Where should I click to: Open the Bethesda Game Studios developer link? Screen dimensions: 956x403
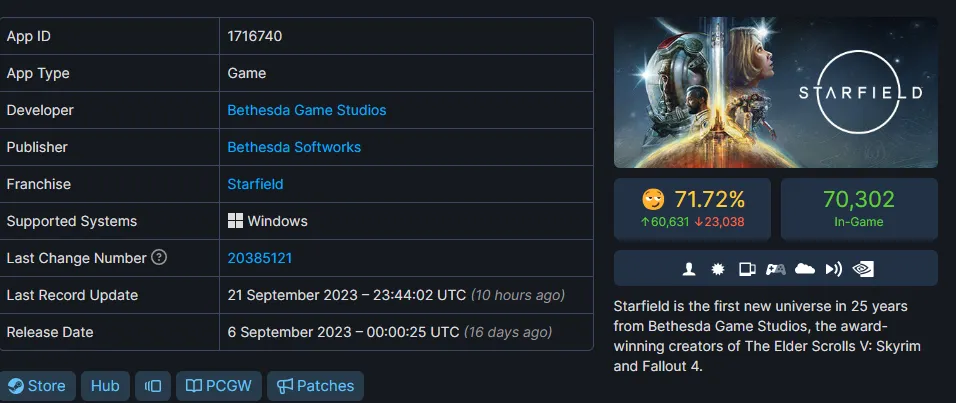[x=307, y=110]
